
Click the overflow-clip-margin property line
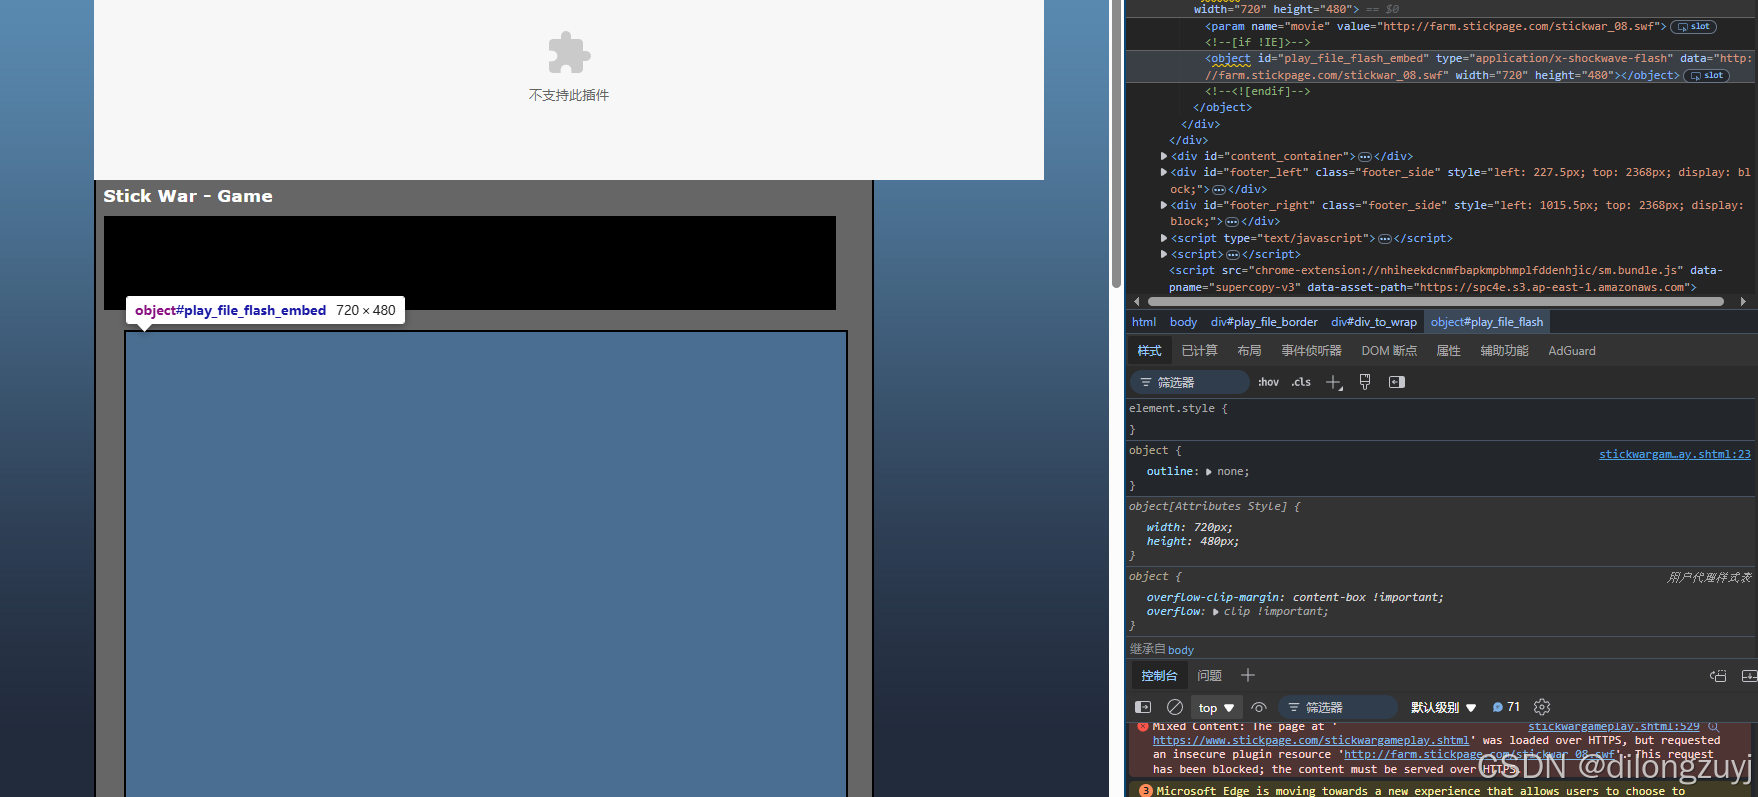(x=1295, y=598)
